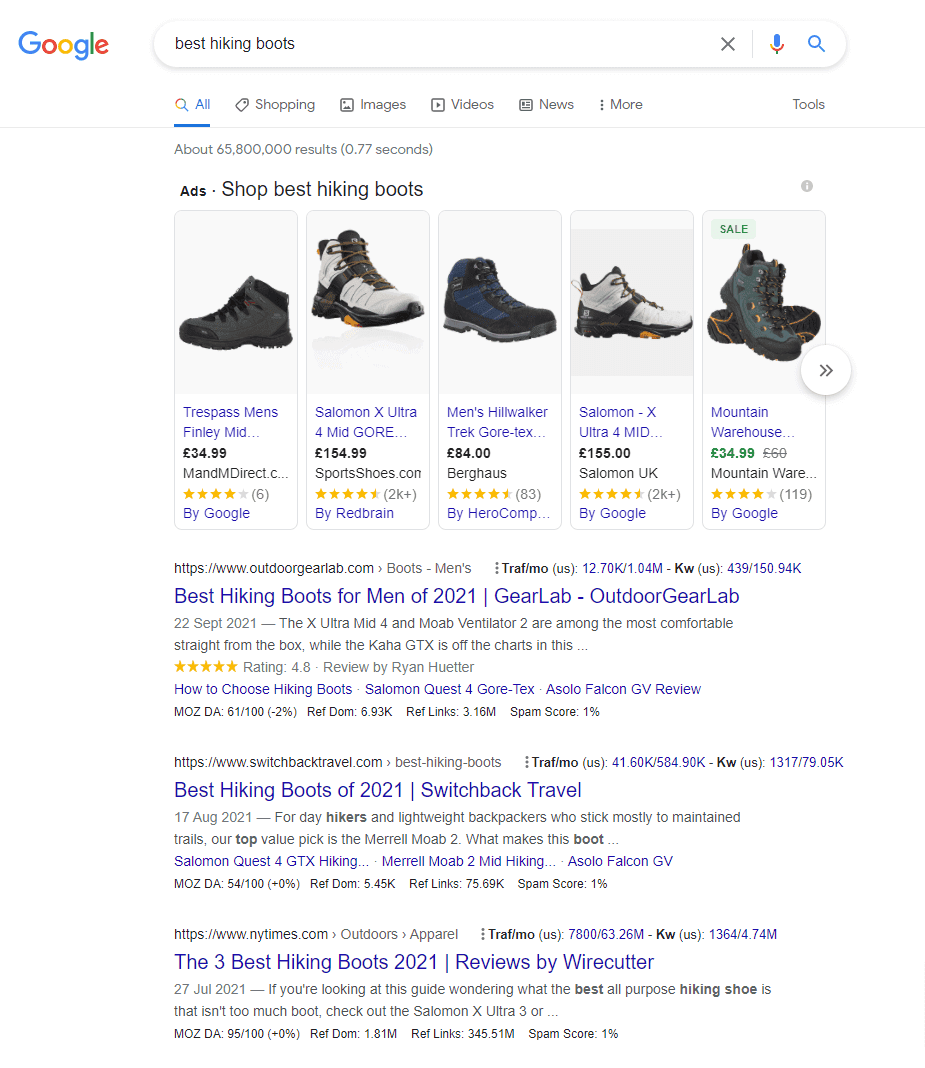Image resolution: width=925 pixels, height=1068 pixels.
Task: Click the nytimes traffic value 7800/63.26M
Action: tap(606, 935)
